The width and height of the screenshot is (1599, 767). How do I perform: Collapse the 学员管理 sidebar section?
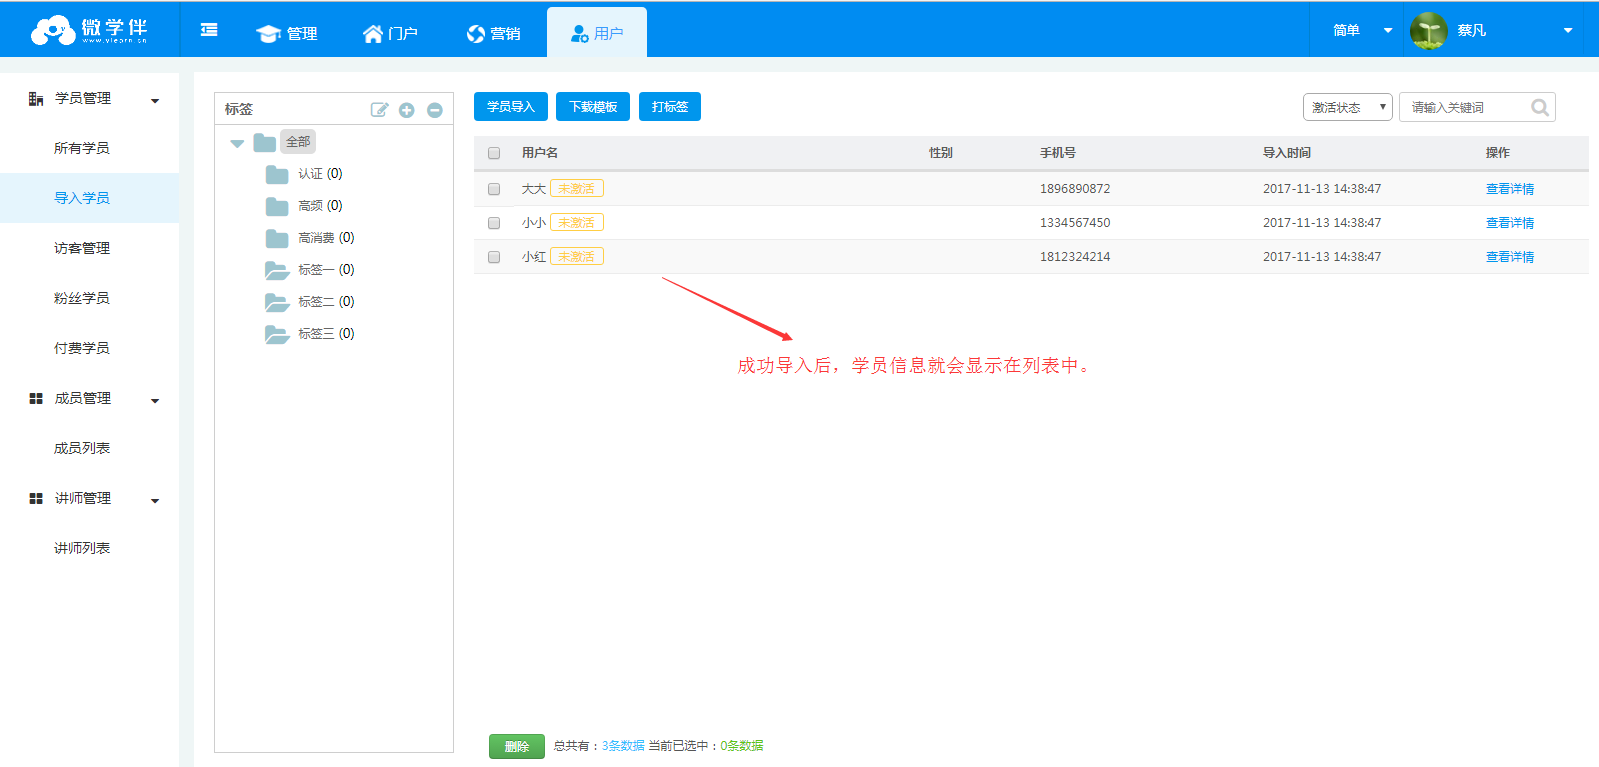[x=155, y=100]
